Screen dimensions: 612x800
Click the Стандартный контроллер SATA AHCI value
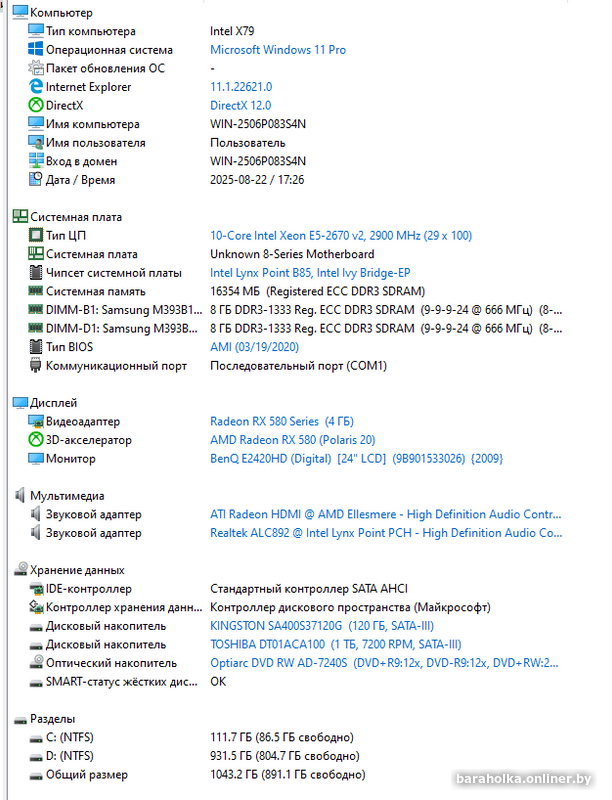pos(309,588)
